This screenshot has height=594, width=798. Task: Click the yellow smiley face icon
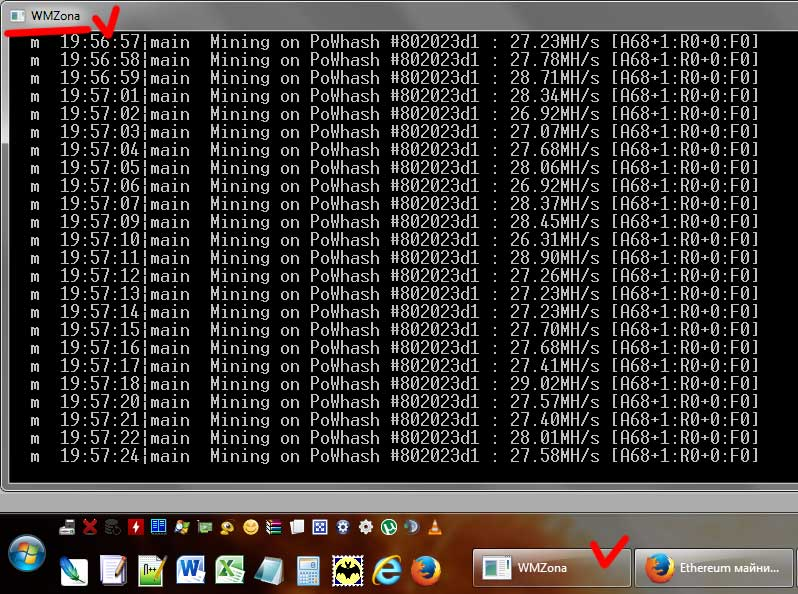click(250, 526)
